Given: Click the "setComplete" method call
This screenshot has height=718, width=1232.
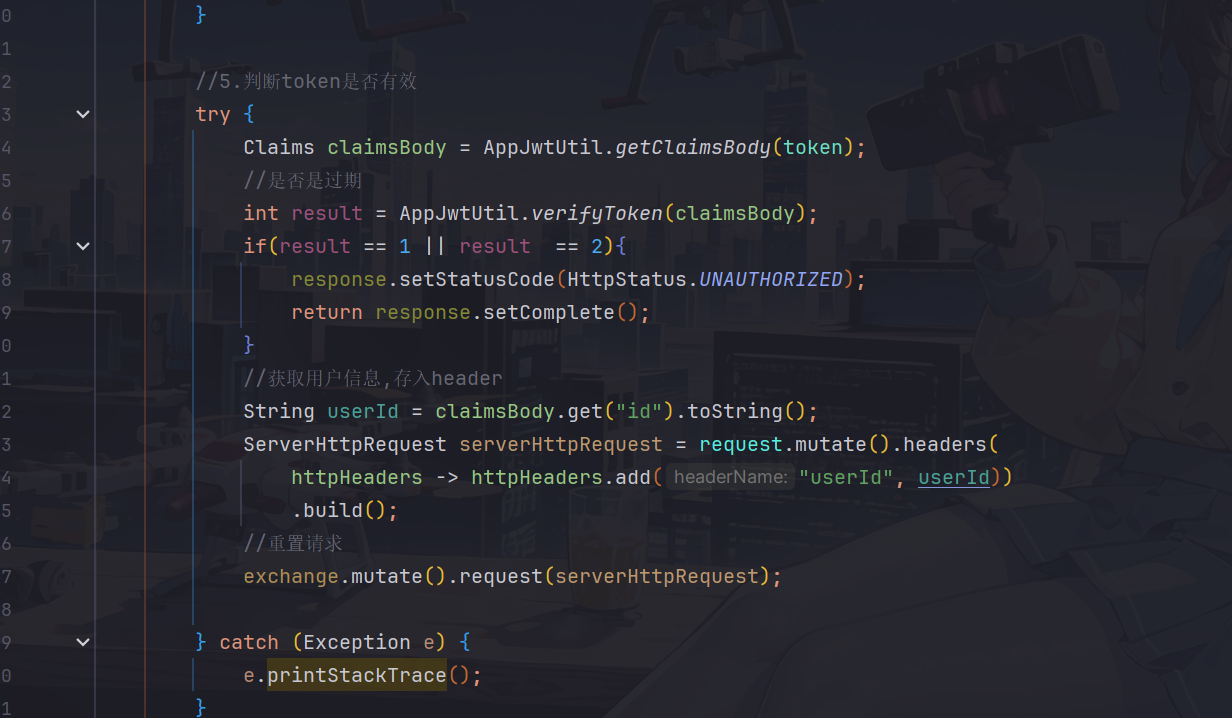Looking at the screenshot, I should (x=549, y=312).
